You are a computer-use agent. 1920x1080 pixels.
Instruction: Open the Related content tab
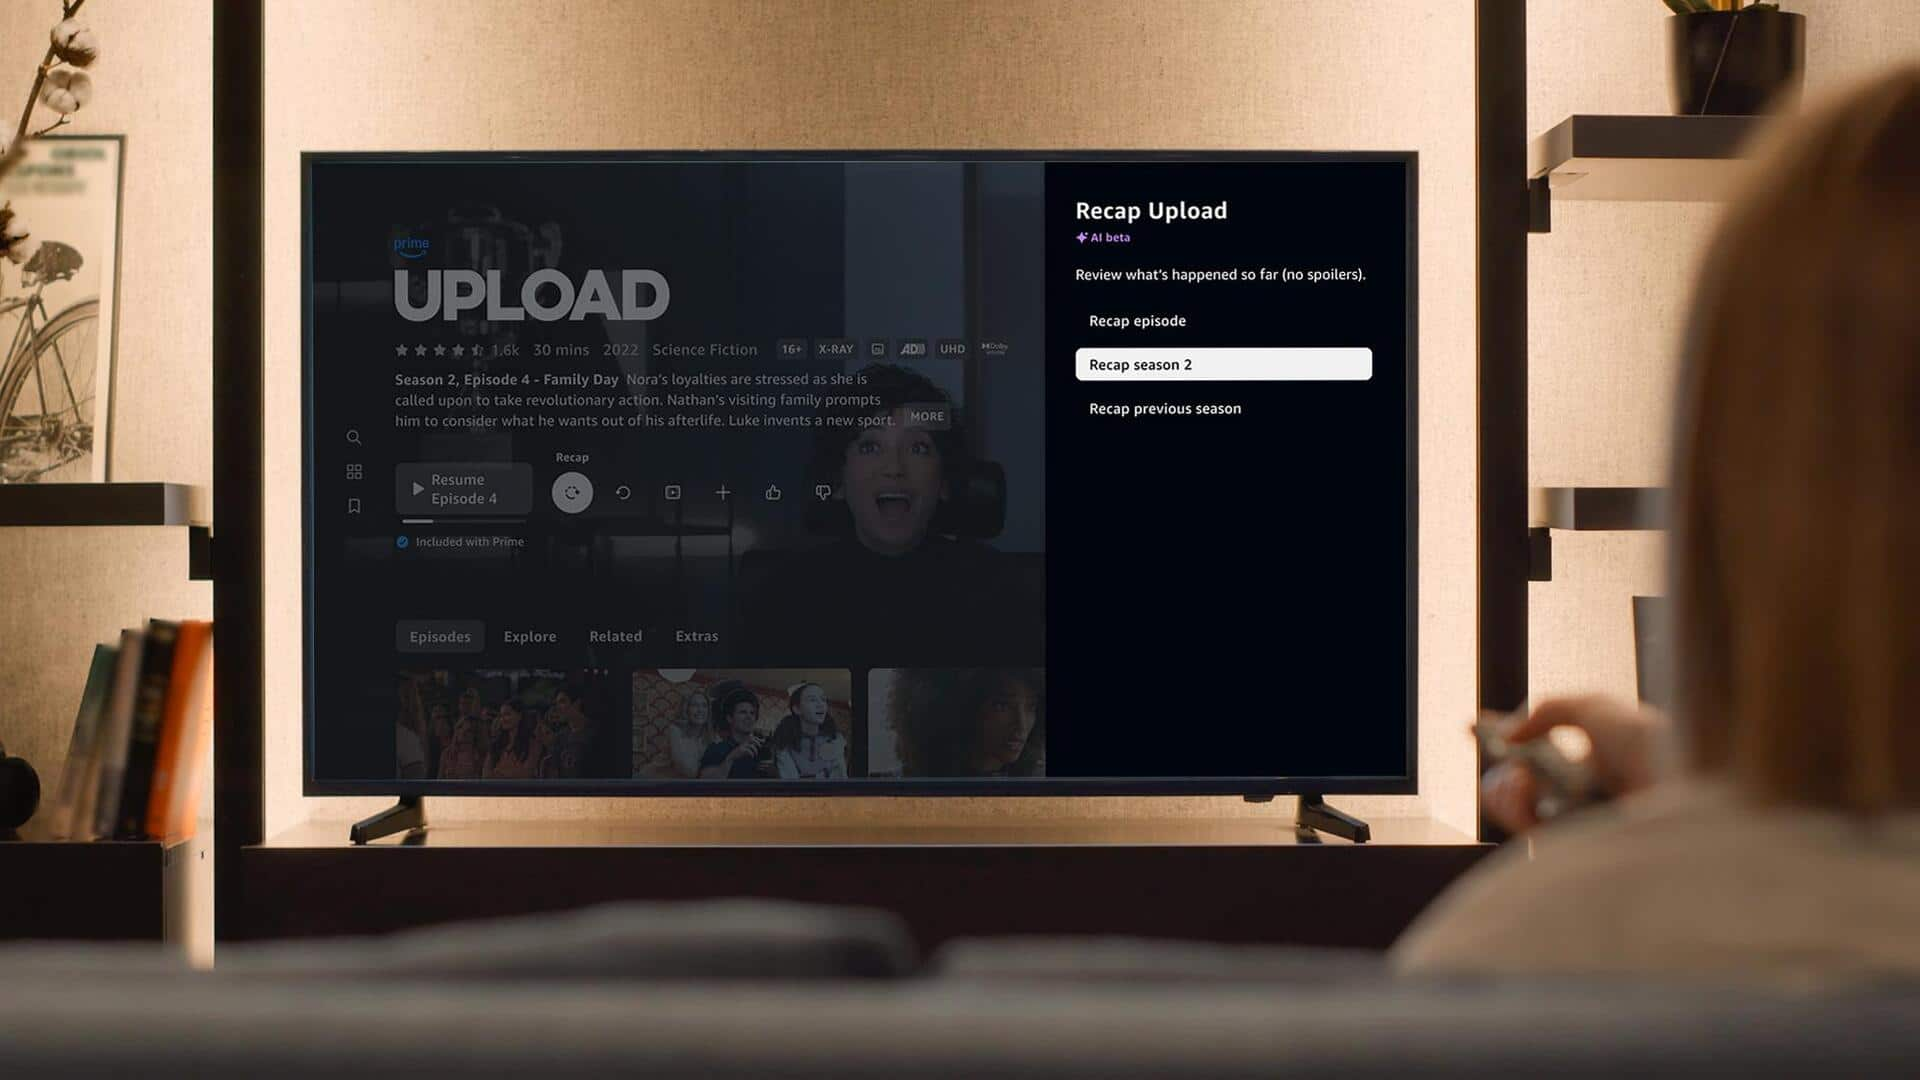click(x=616, y=636)
